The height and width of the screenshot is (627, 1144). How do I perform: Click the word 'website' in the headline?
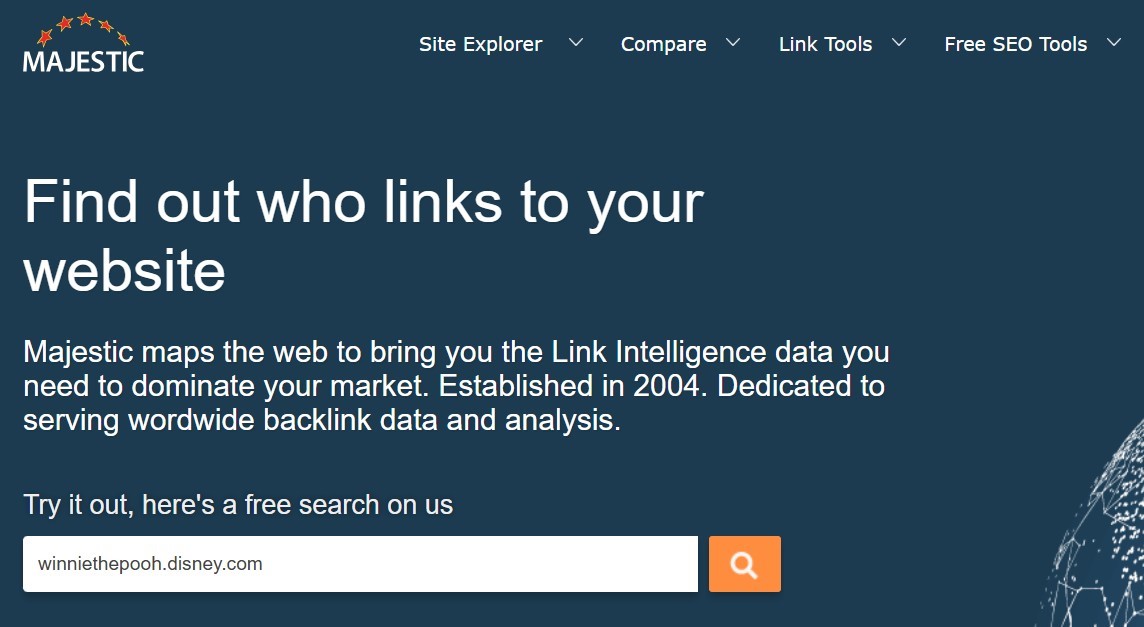point(124,271)
